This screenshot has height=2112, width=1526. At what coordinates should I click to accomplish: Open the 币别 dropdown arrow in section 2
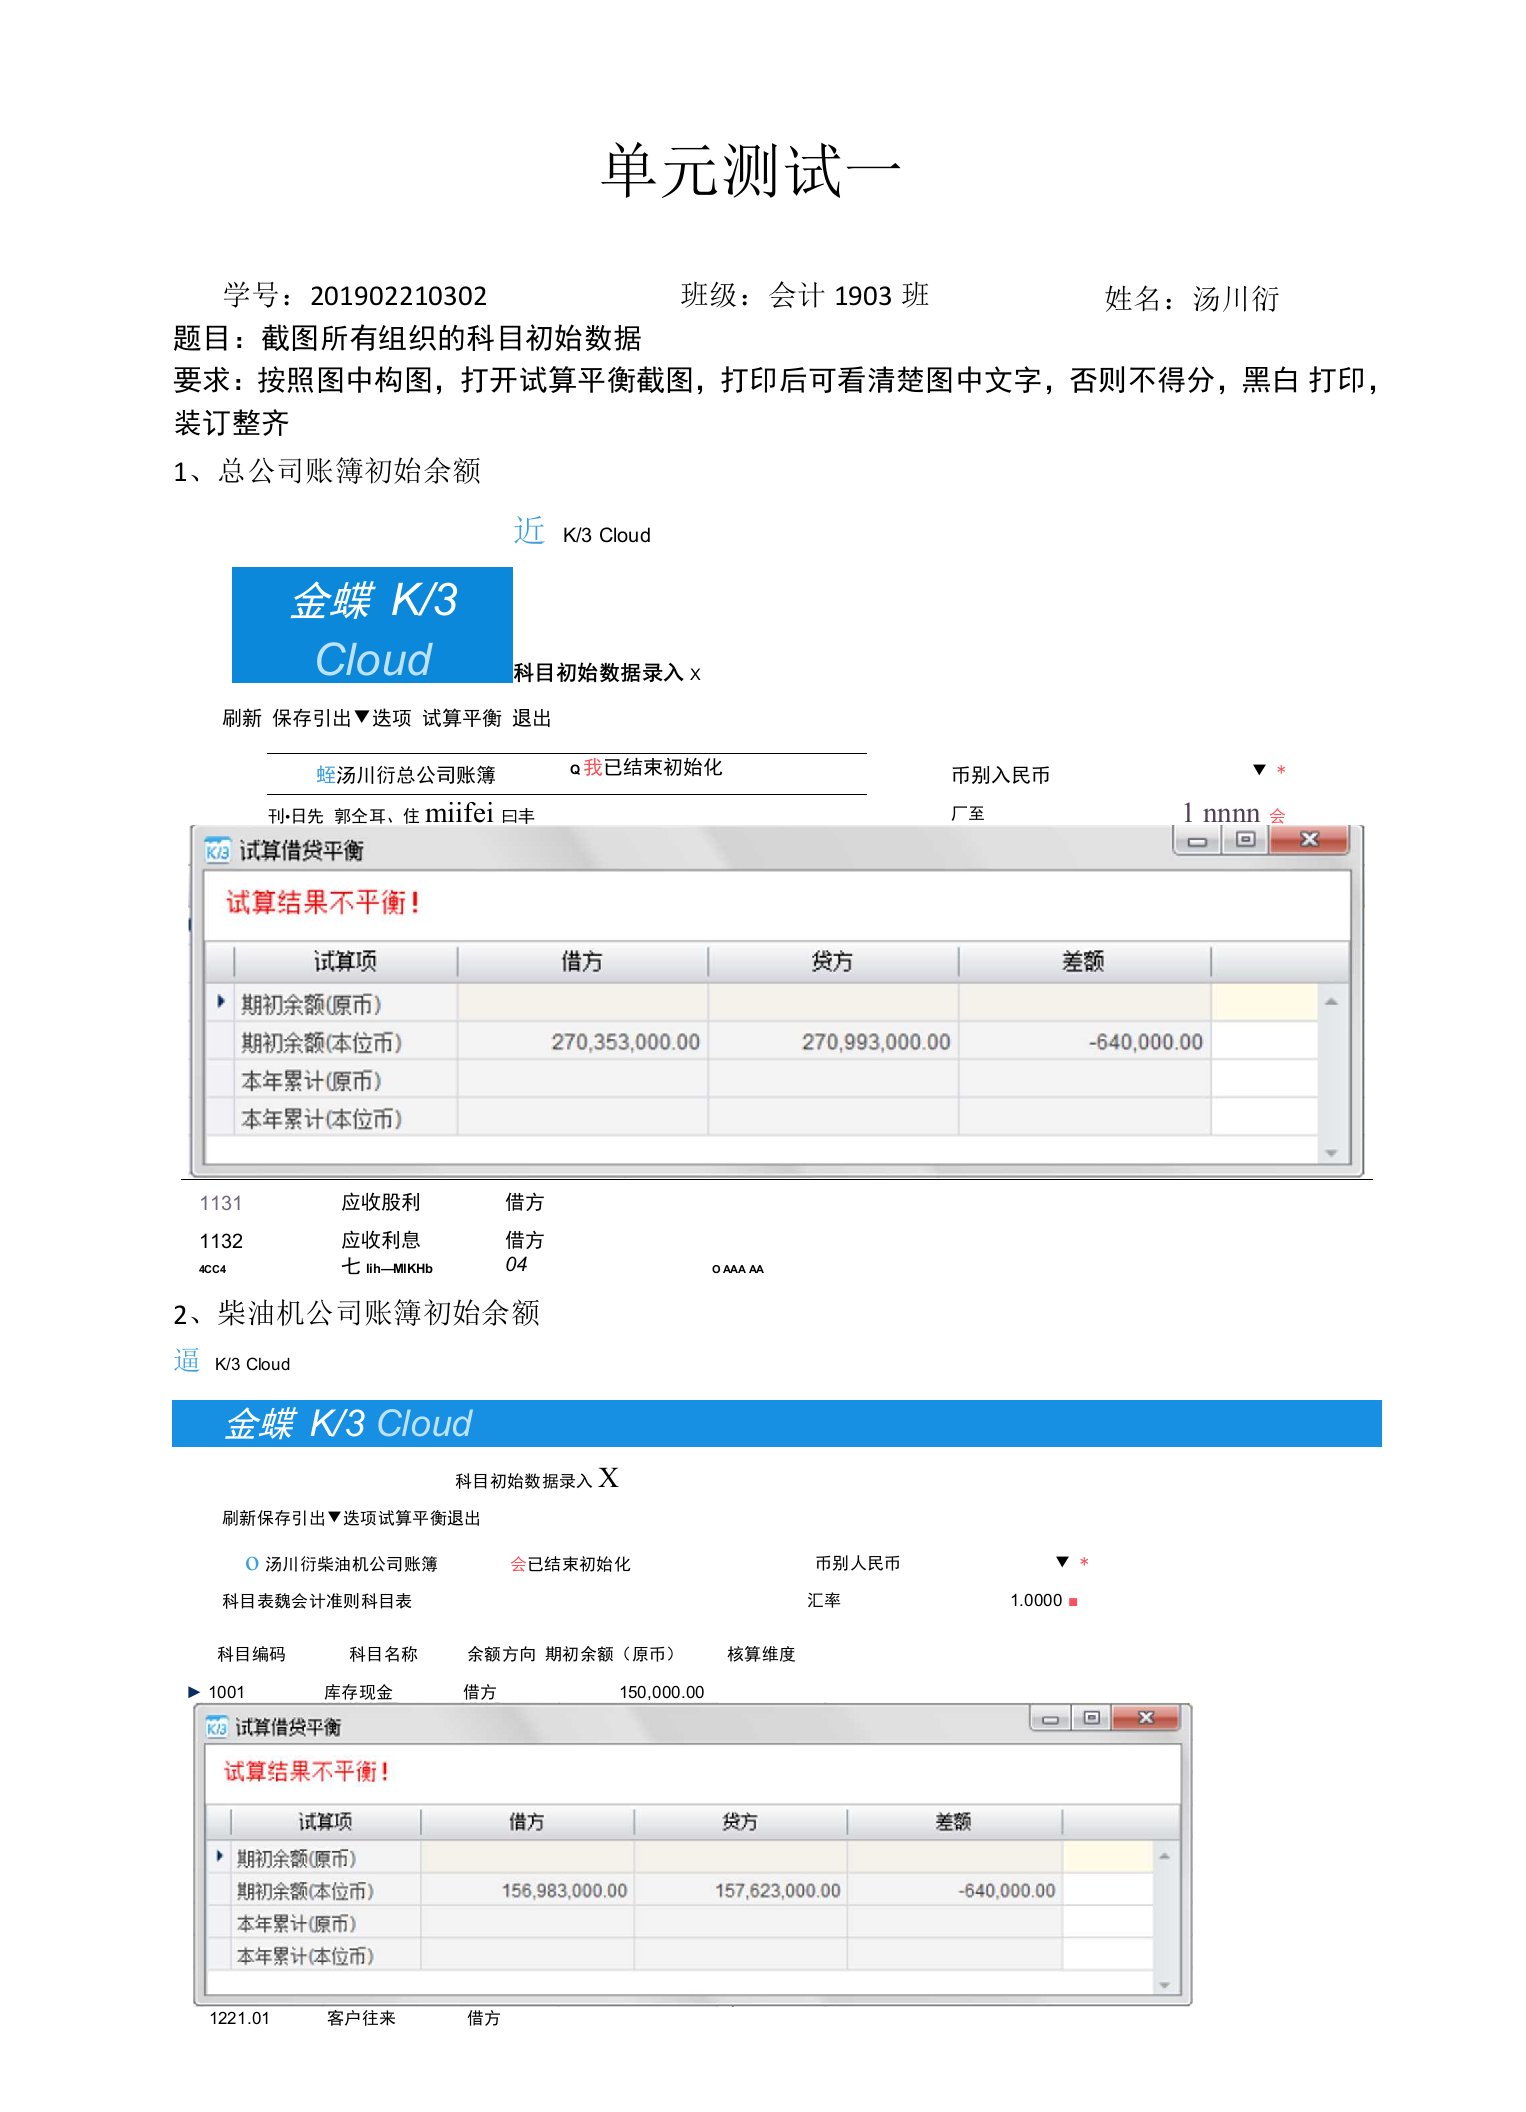(x=1063, y=1562)
